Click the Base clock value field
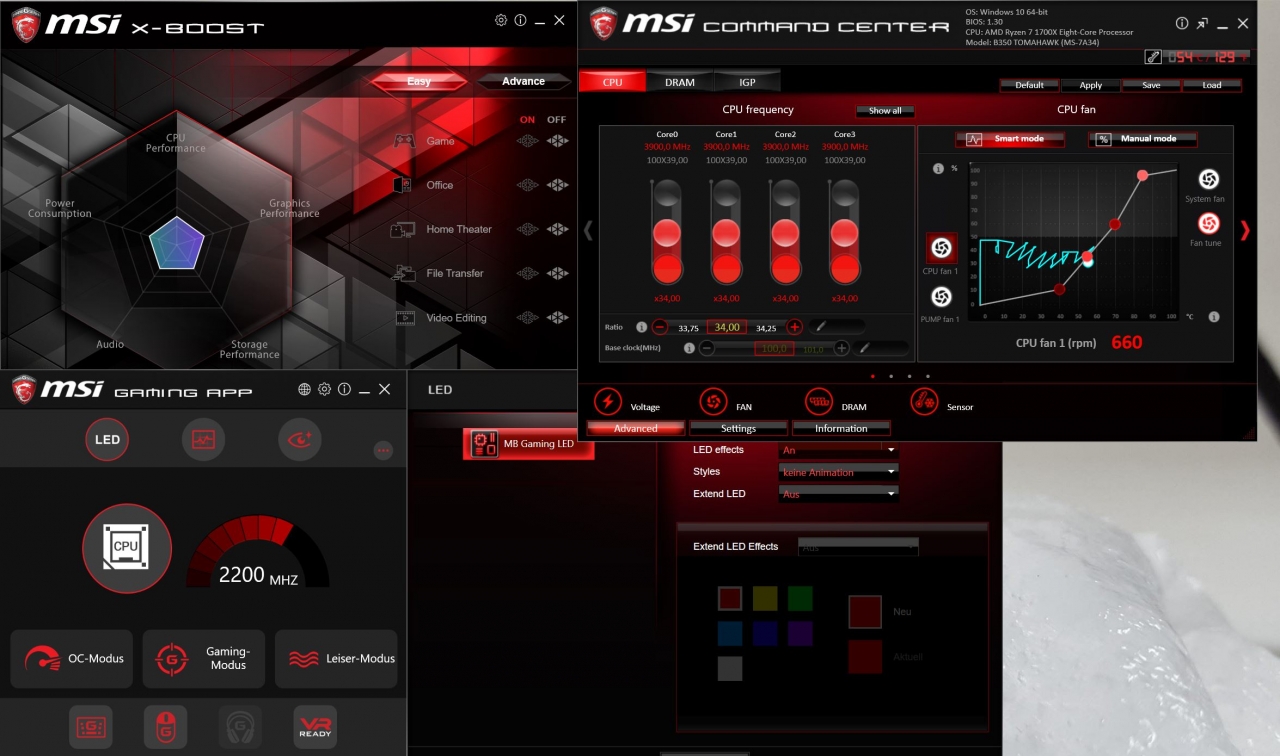Image resolution: width=1280 pixels, height=756 pixels. [774, 348]
